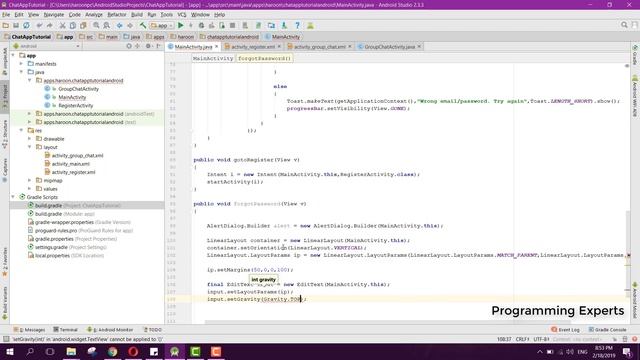Screen dimensions: 640x360
Task: Click the Search Everywhere magnifier icon
Action: click(x=624, y=25)
